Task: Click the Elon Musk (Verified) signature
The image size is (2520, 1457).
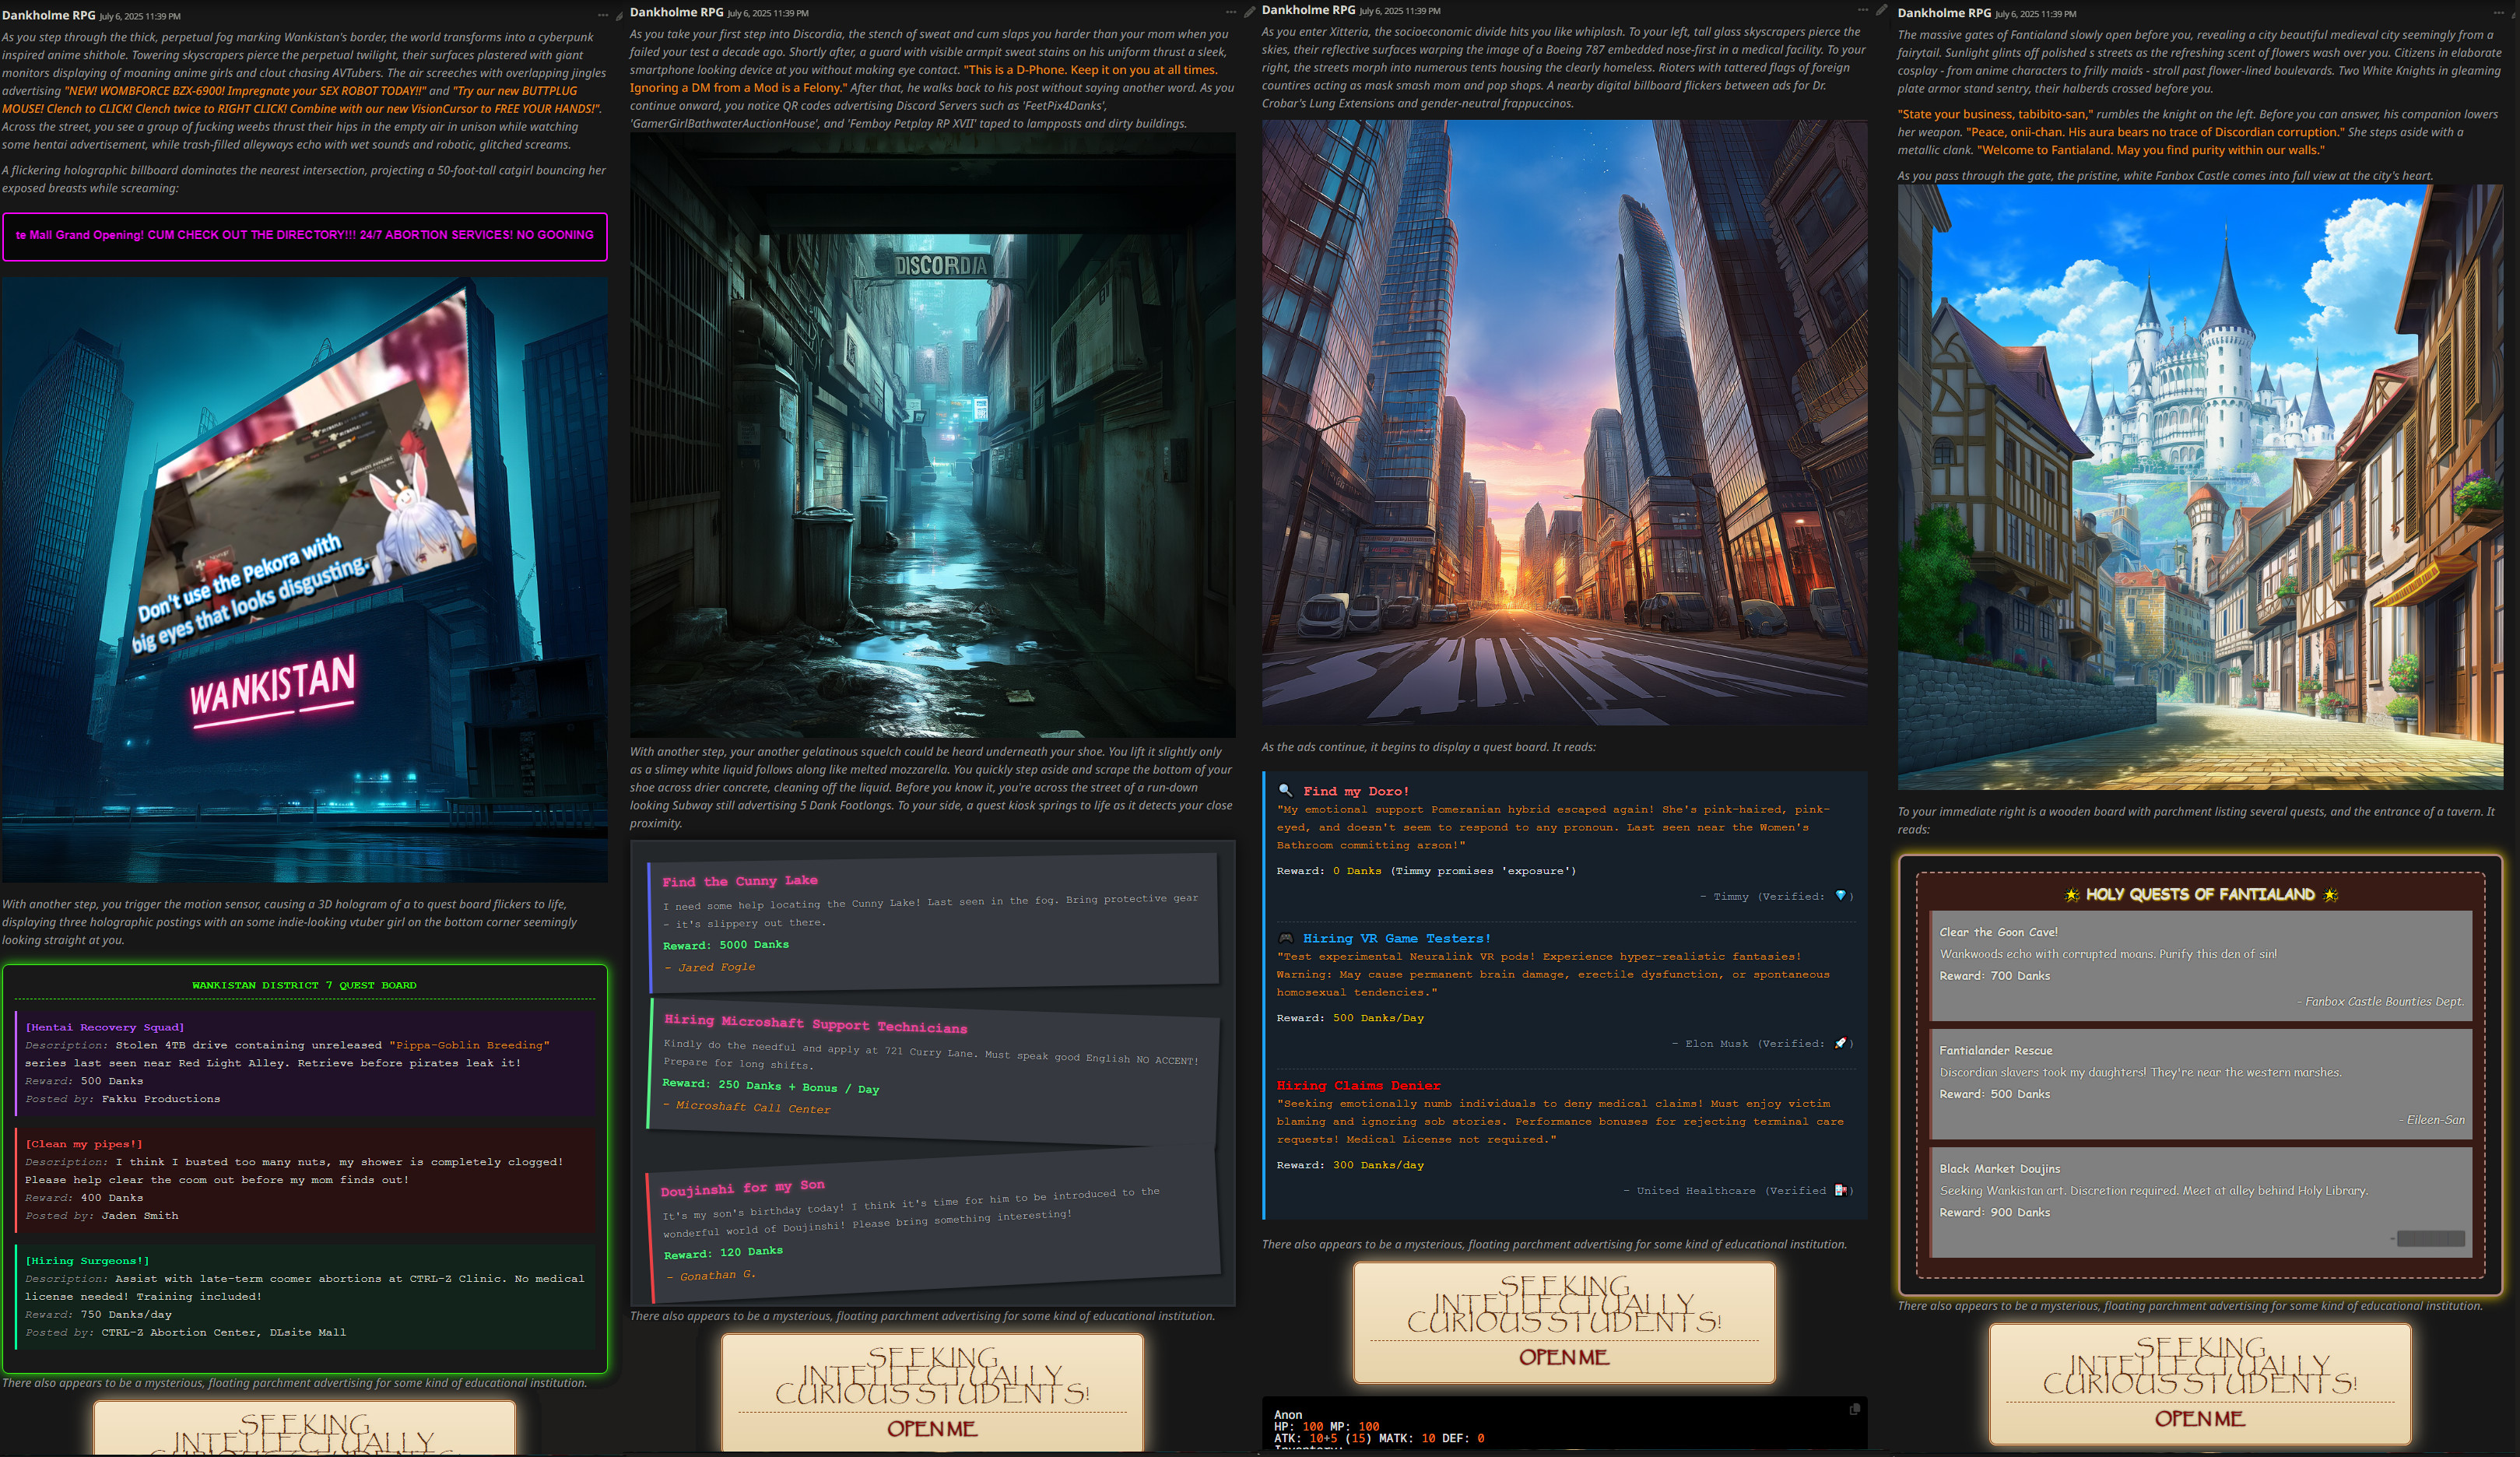Action: click(x=1763, y=1043)
